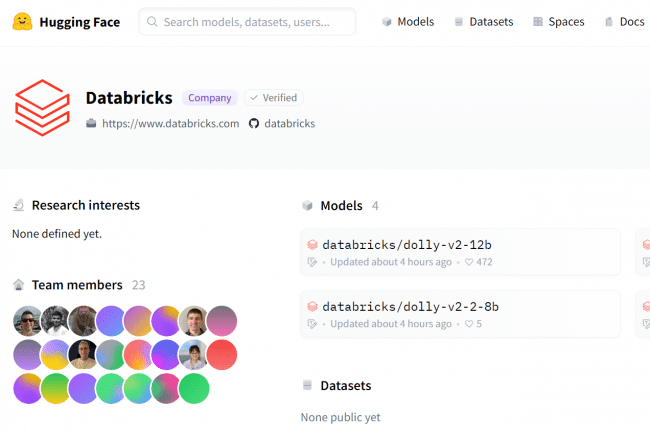Click the Company badge label

tap(210, 98)
